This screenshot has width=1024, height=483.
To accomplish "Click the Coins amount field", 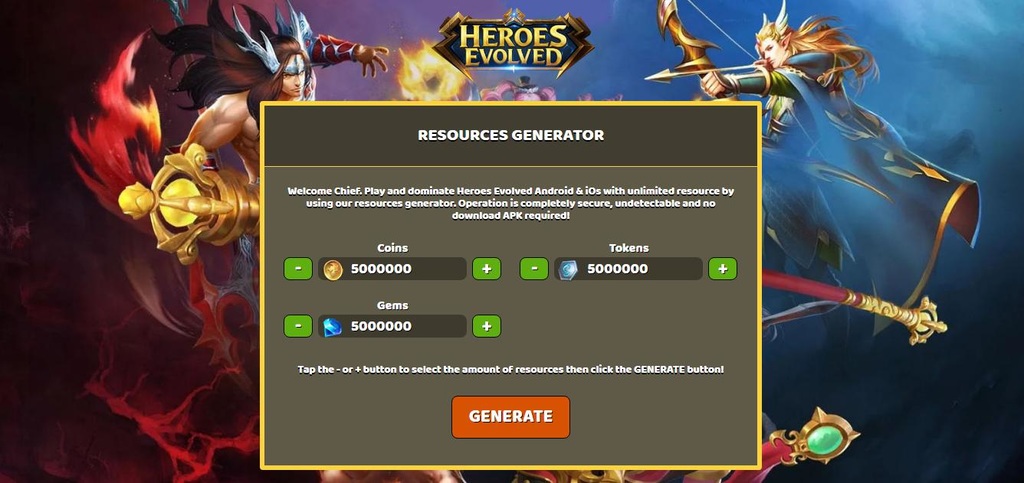I will [x=392, y=269].
